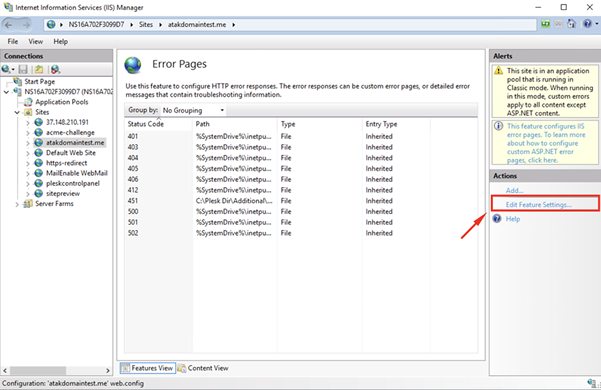Click the Save disk icon in Connections toolbar
This screenshot has width=601, height=390.
tap(23, 69)
